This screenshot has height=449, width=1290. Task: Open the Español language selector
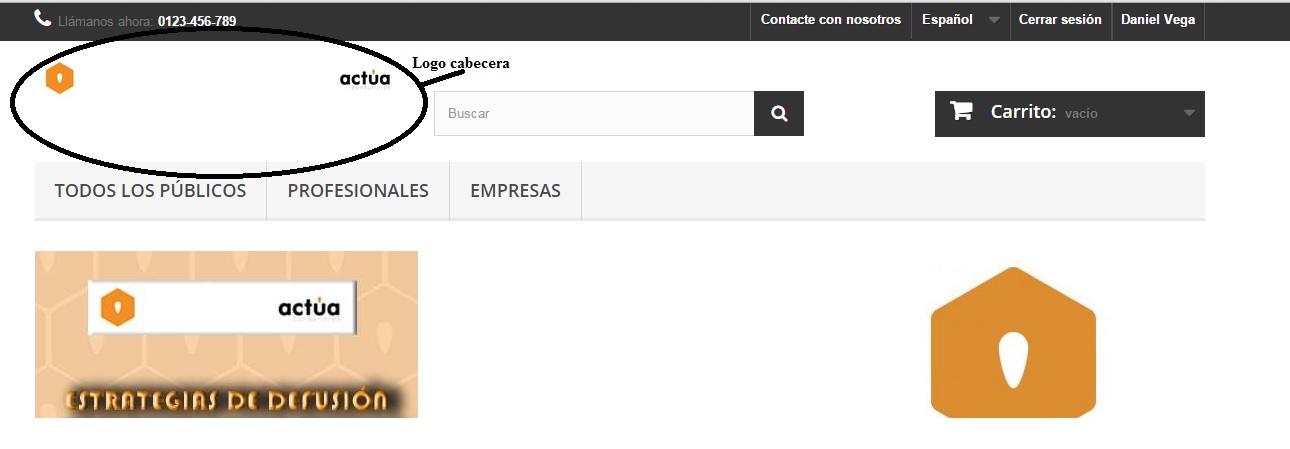pyautogui.click(x=960, y=20)
